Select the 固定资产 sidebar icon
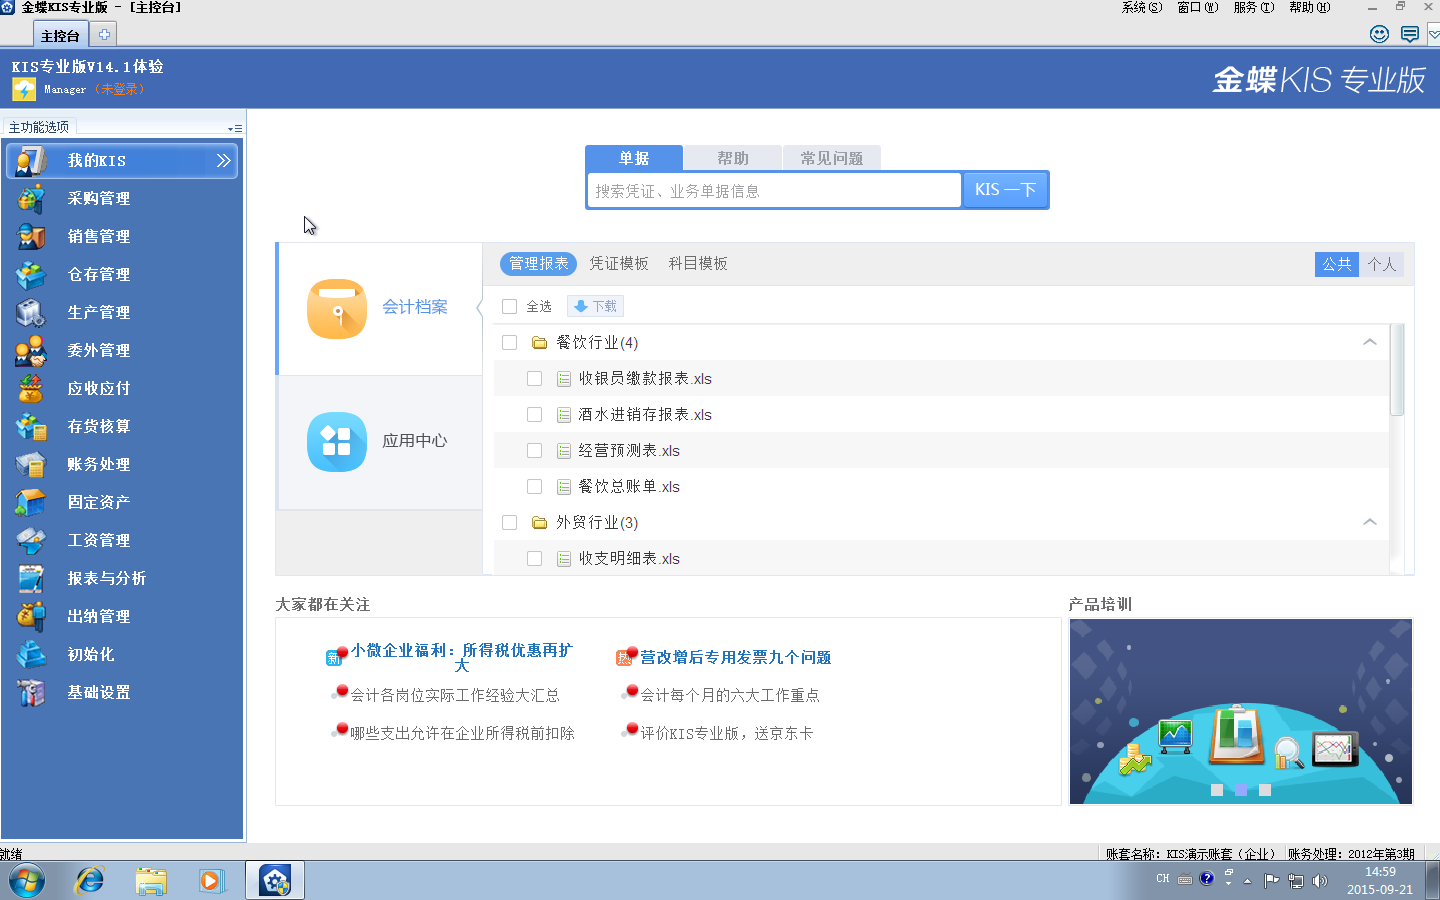The image size is (1440, 900). tap(31, 503)
